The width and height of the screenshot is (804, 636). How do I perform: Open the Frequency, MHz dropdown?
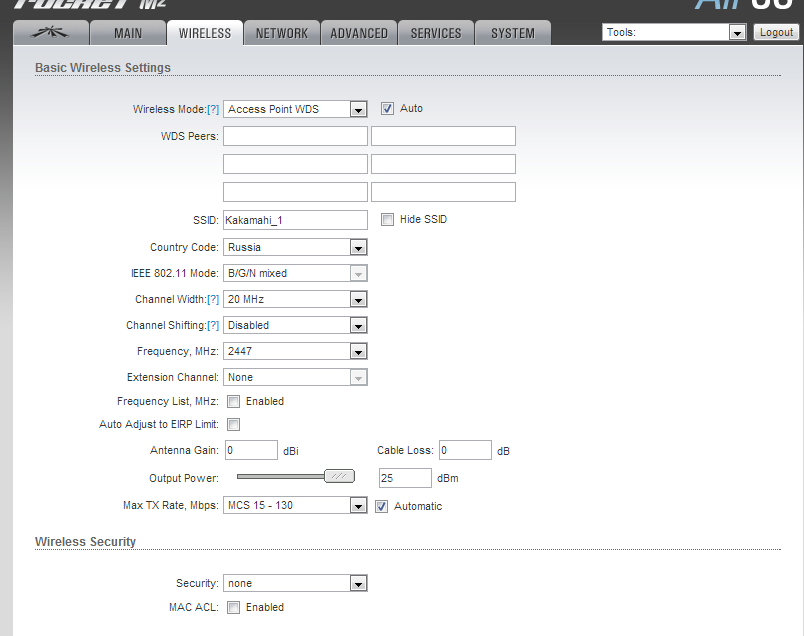click(x=295, y=351)
